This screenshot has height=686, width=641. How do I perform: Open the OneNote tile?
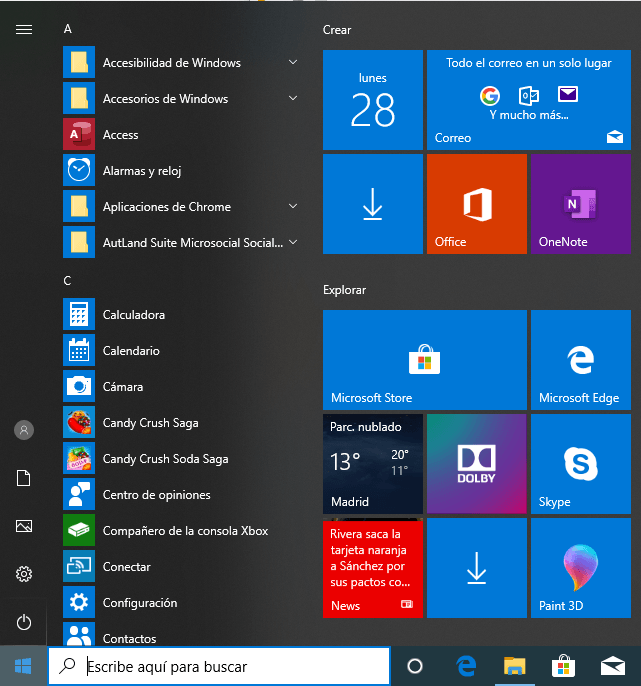pos(581,204)
